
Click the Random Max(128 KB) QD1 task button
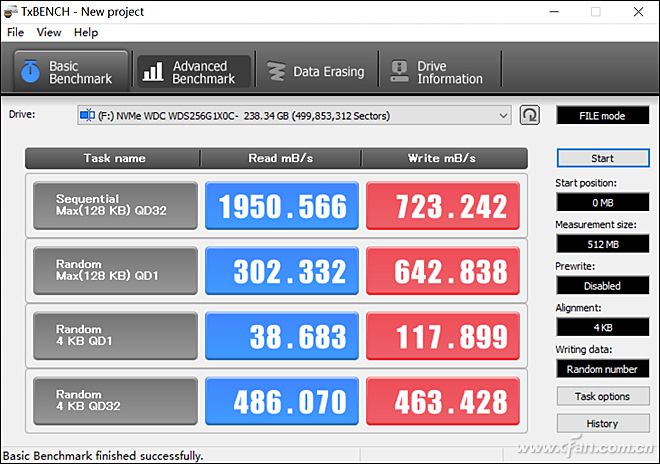click(x=115, y=271)
